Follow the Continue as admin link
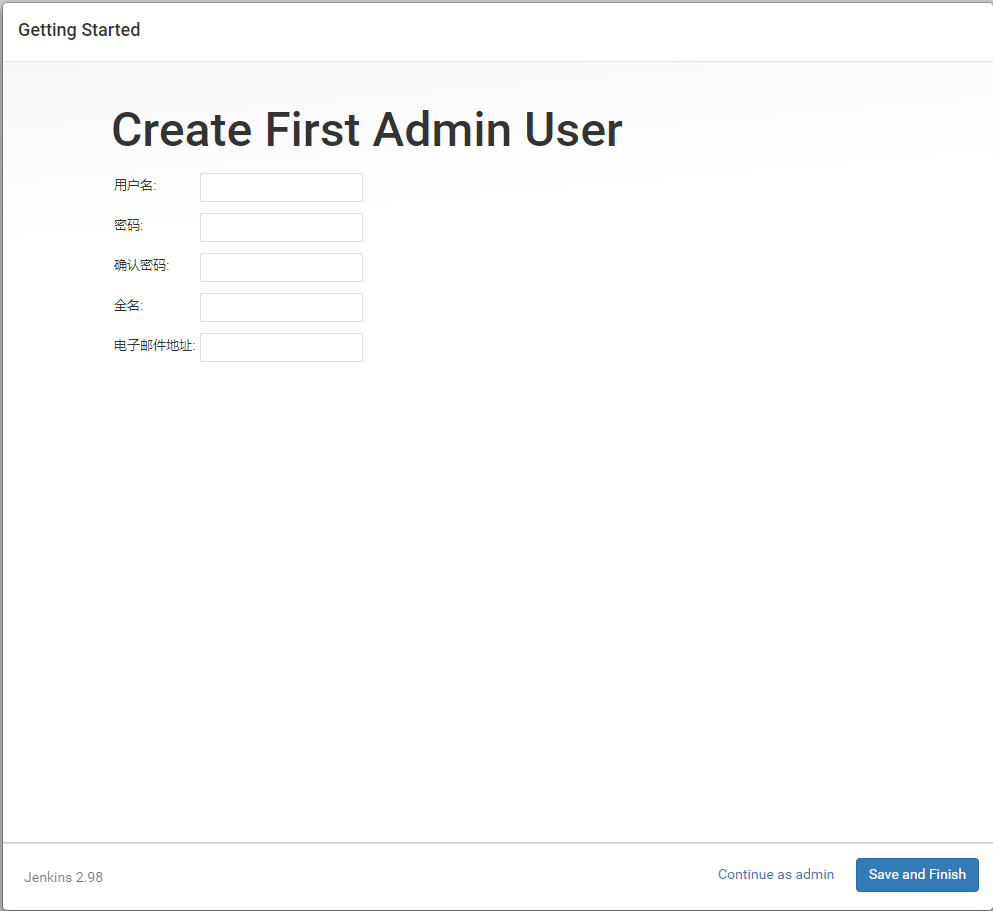This screenshot has width=993, height=911. point(775,874)
